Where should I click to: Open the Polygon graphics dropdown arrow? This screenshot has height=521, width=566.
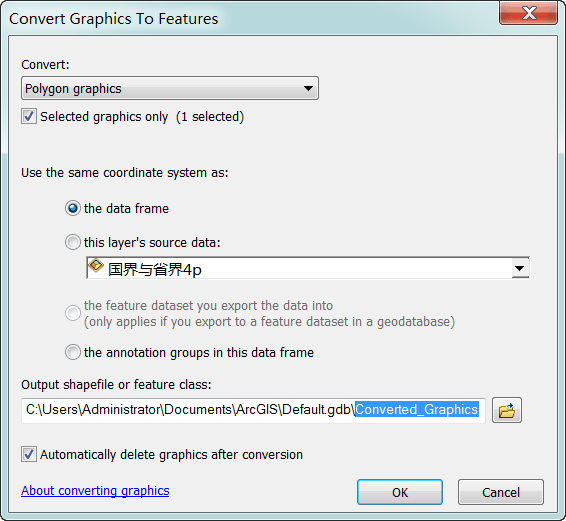[308, 88]
